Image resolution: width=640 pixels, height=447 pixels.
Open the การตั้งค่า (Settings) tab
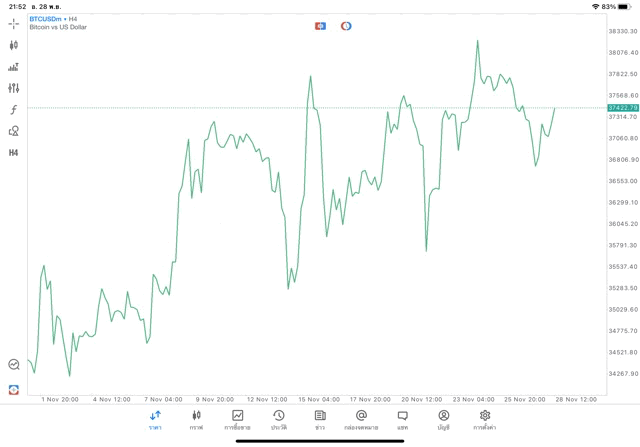click(x=485, y=419)
